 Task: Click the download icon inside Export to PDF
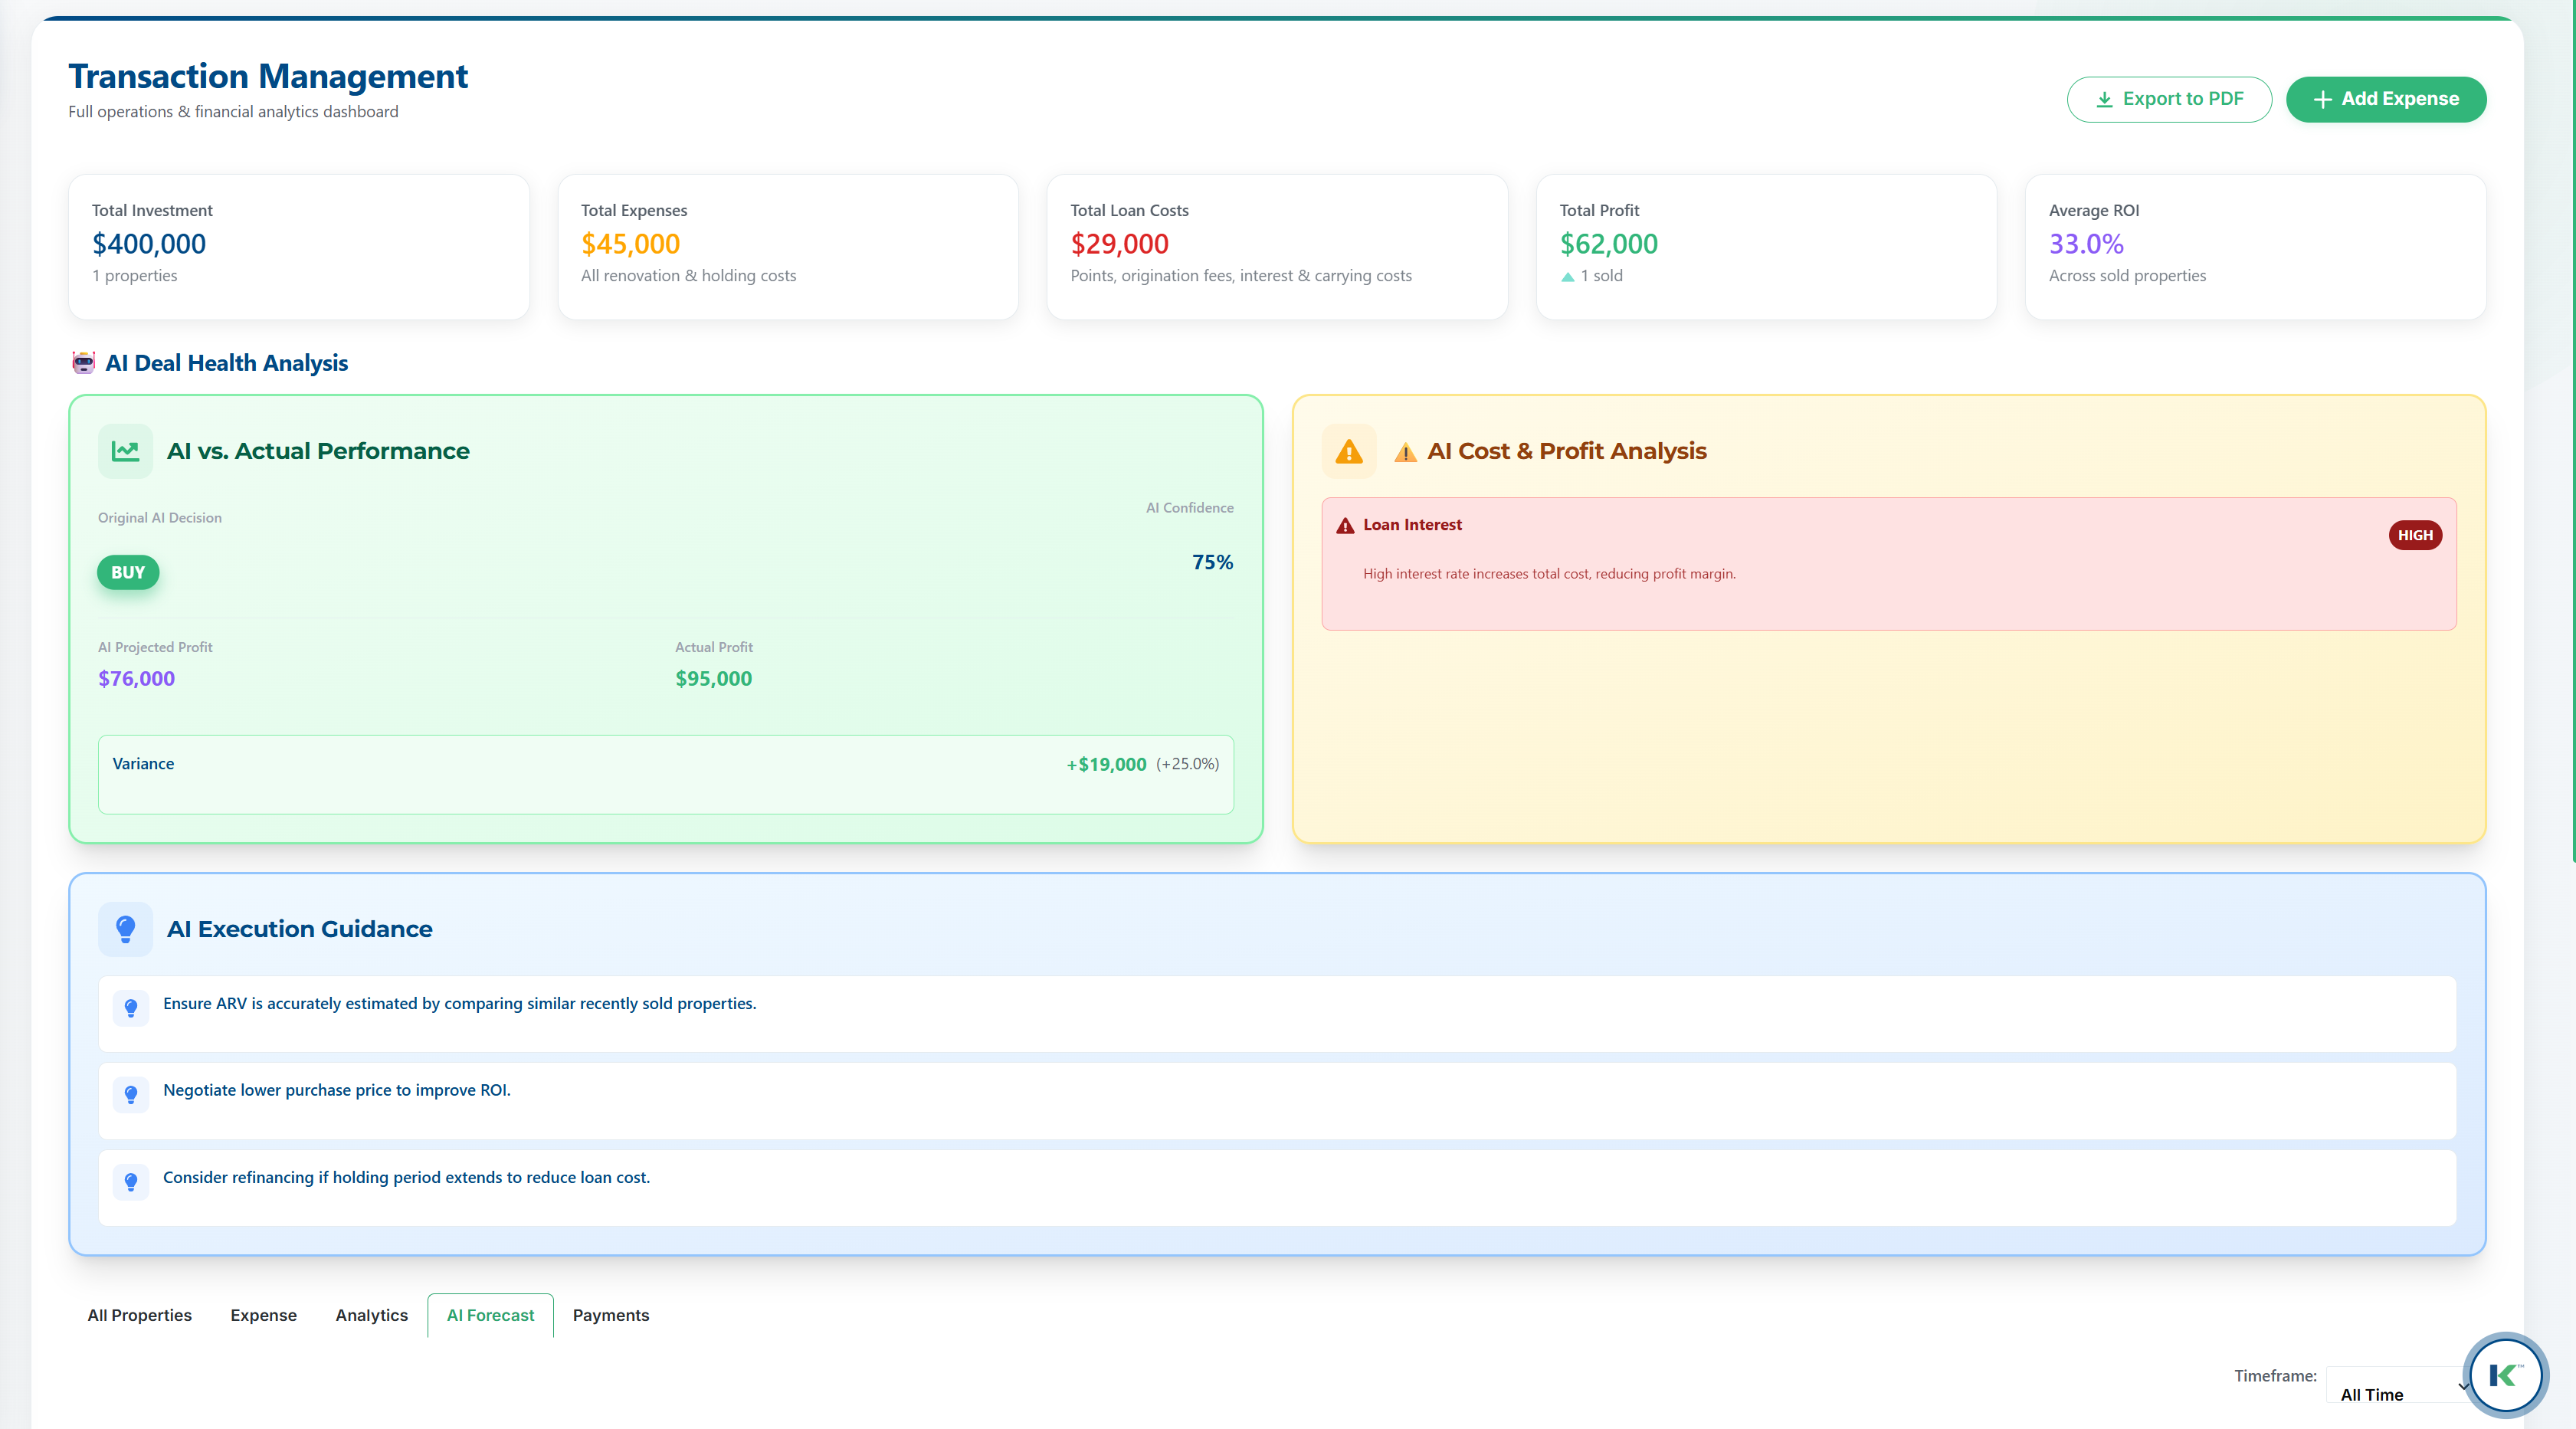2104,99
